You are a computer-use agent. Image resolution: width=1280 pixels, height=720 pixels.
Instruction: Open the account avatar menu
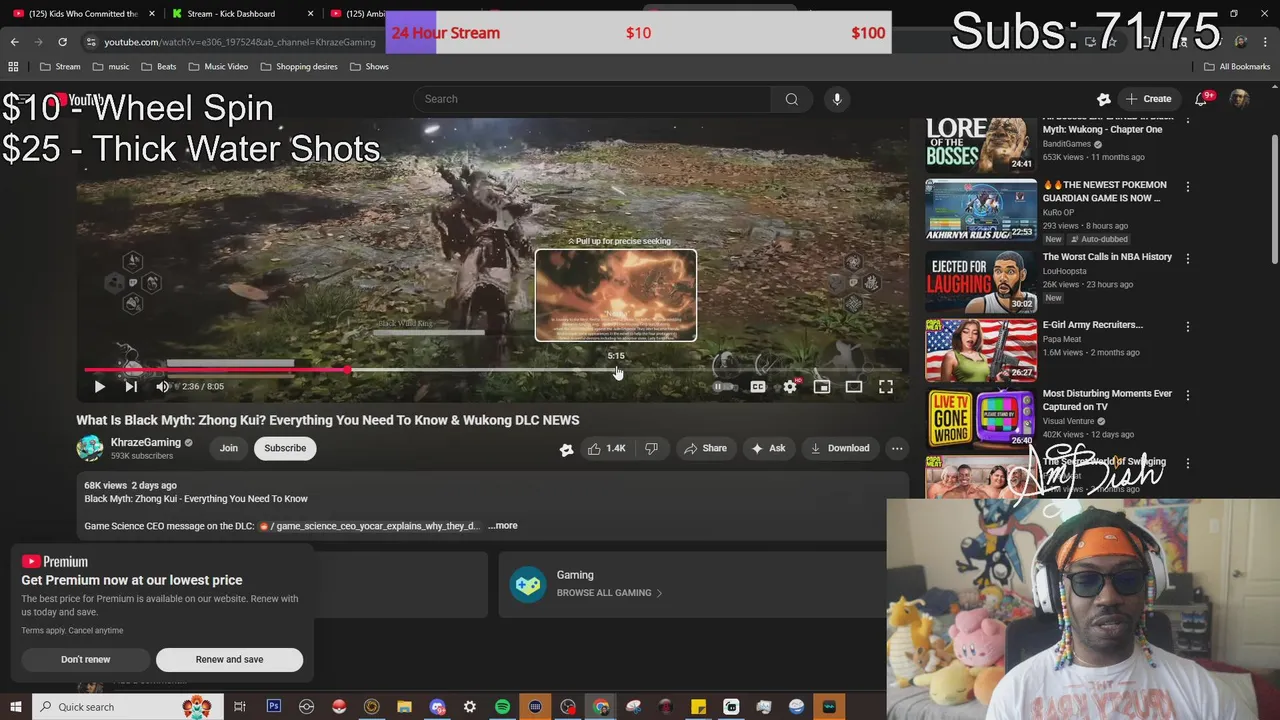pos(1239,99)
